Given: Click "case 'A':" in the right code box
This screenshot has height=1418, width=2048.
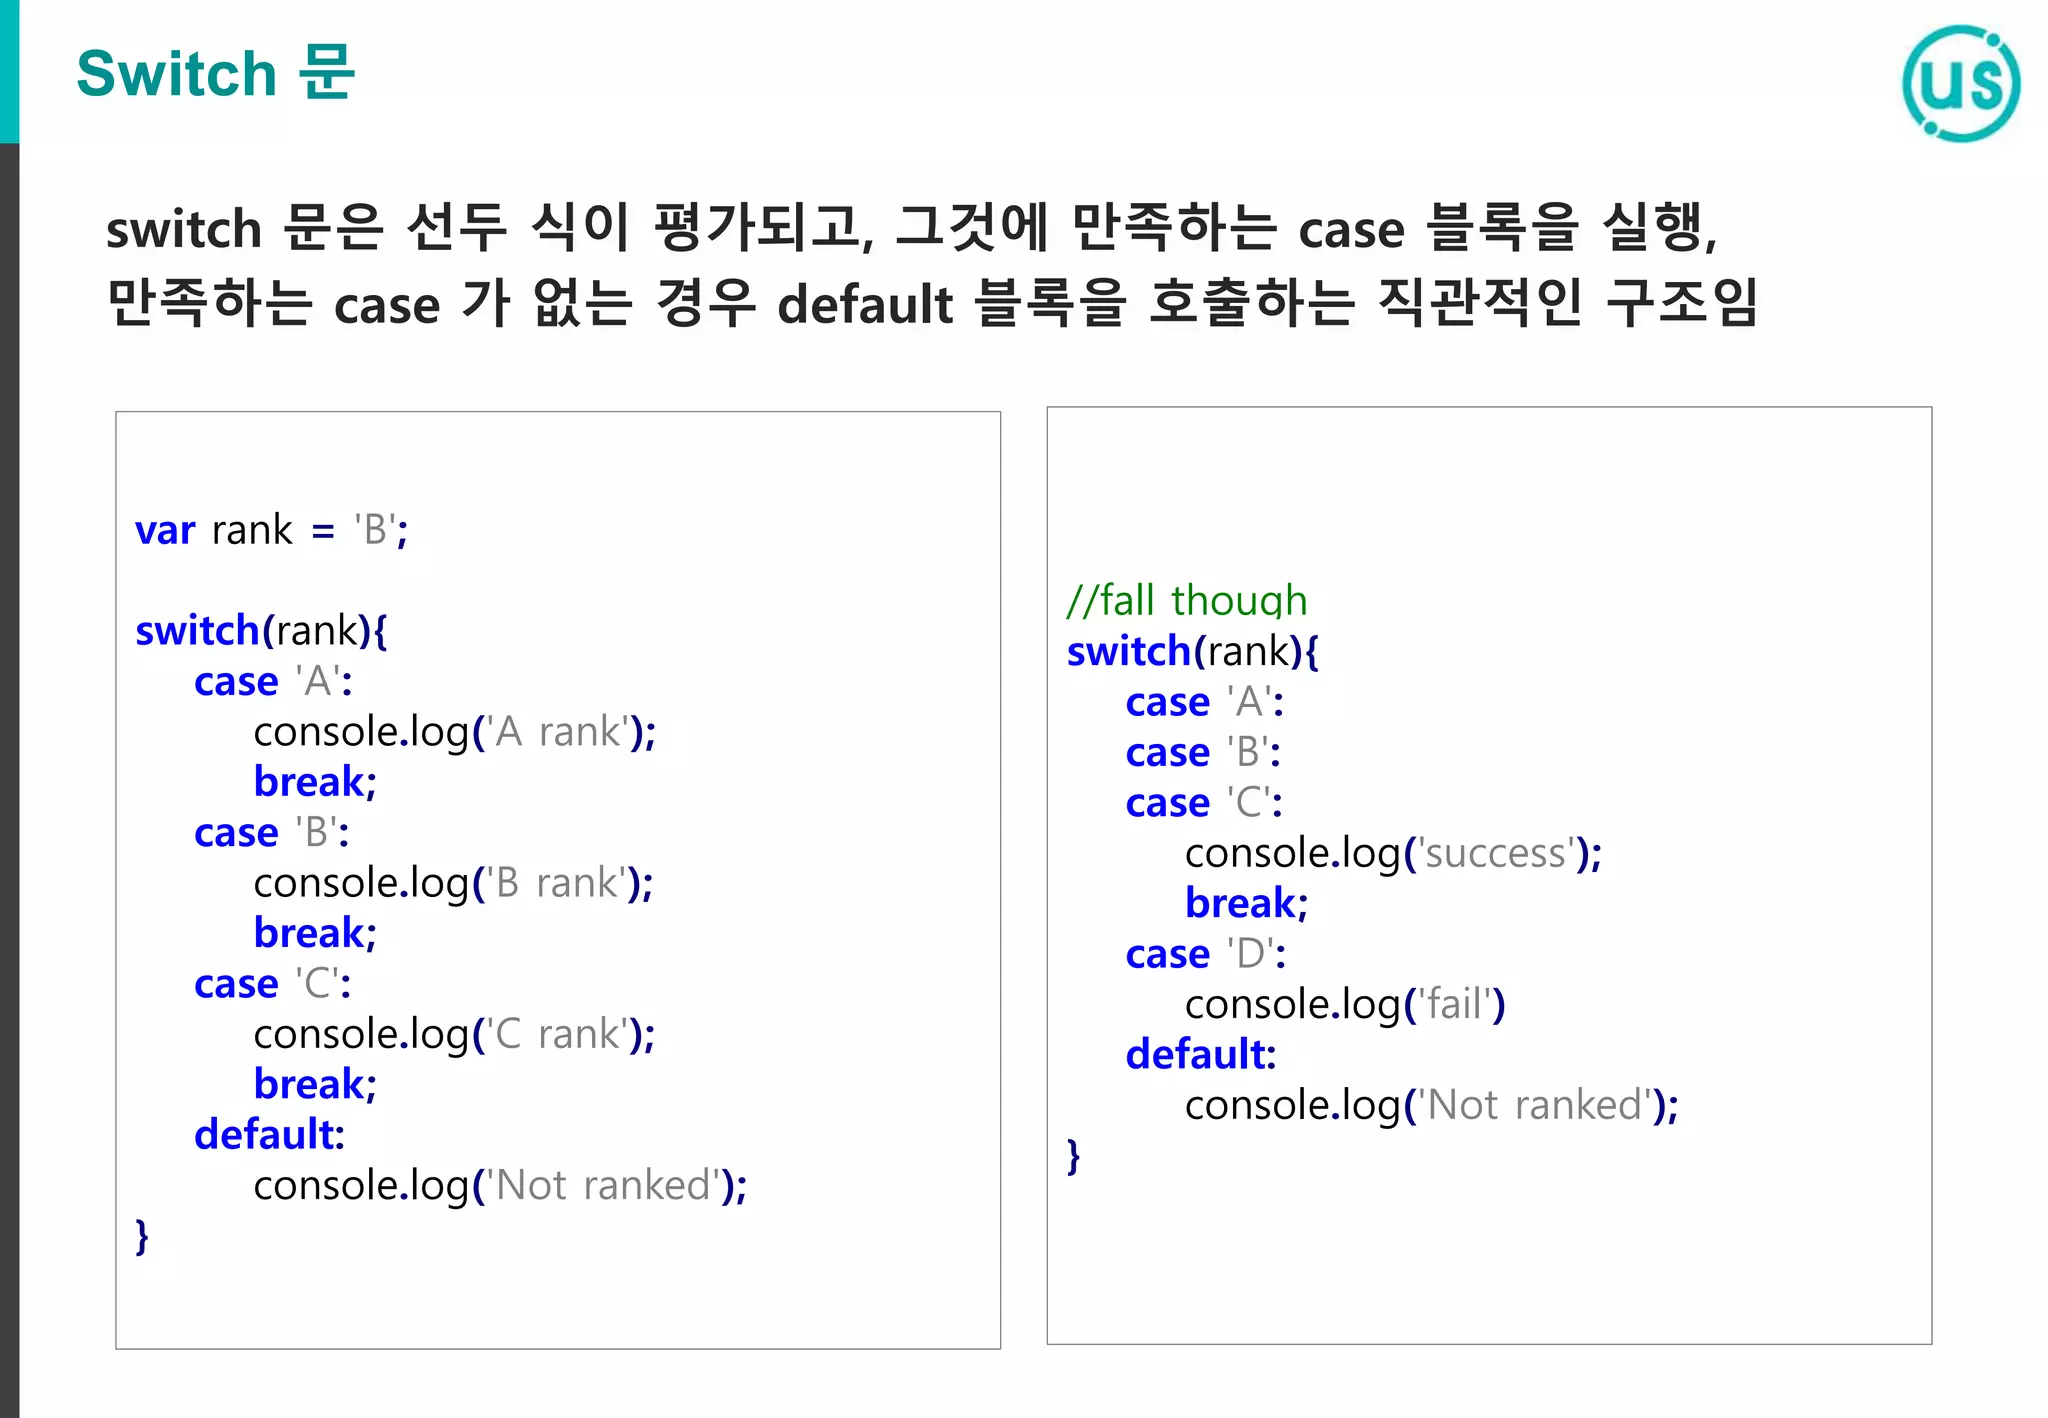Looking at the screenshot, I should click(1205, 702).
